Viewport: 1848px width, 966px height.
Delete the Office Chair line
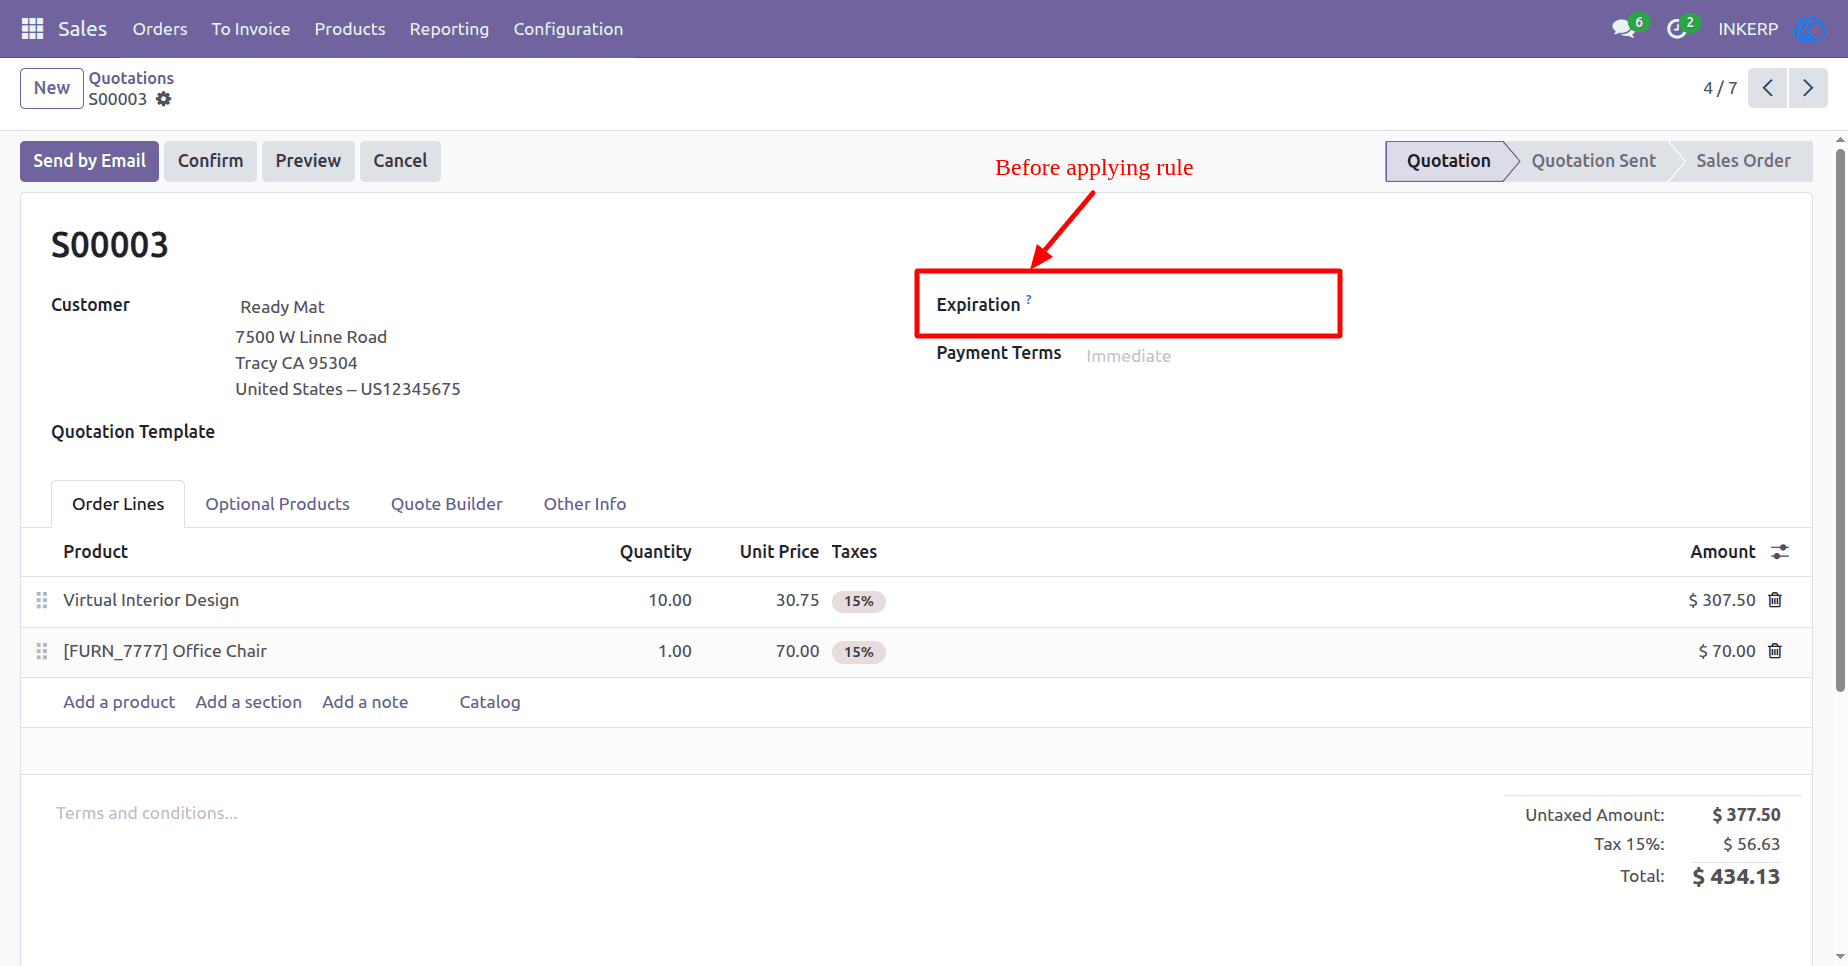(1775, 651)
